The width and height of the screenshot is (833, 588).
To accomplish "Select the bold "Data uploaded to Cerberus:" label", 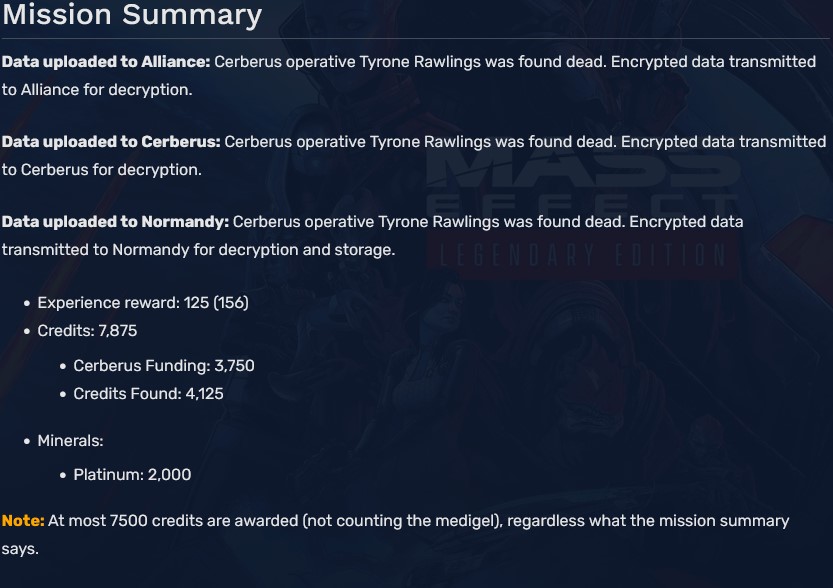I will 111,142.
